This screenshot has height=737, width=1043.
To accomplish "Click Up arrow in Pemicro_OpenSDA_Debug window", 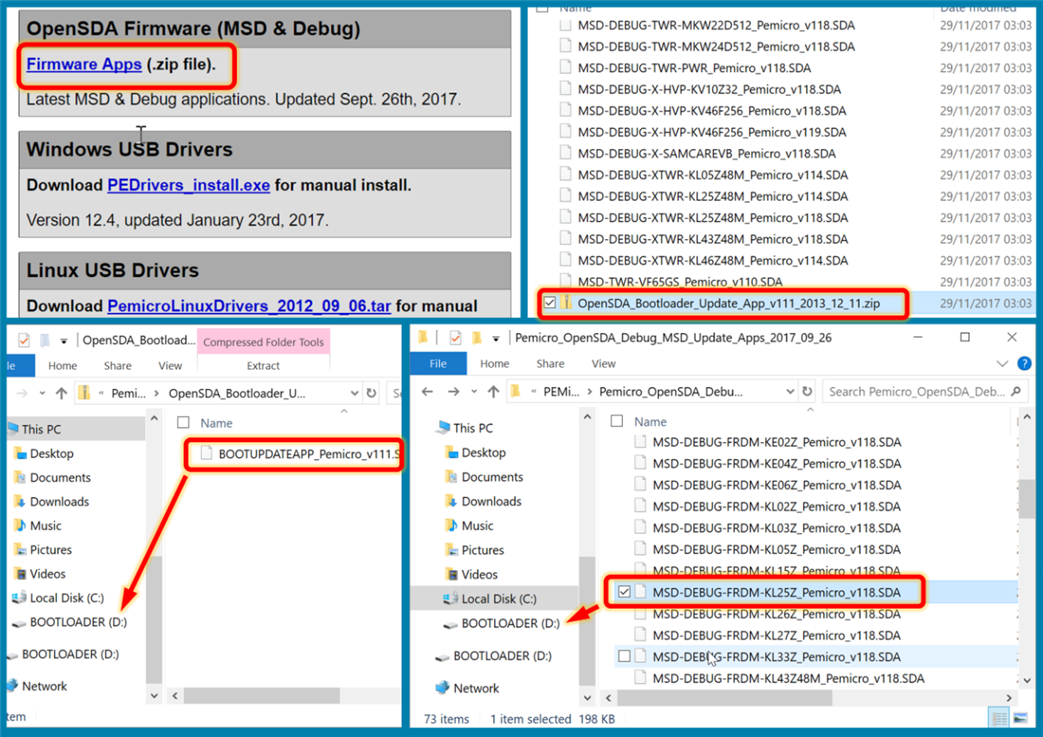I will point(493,392).
